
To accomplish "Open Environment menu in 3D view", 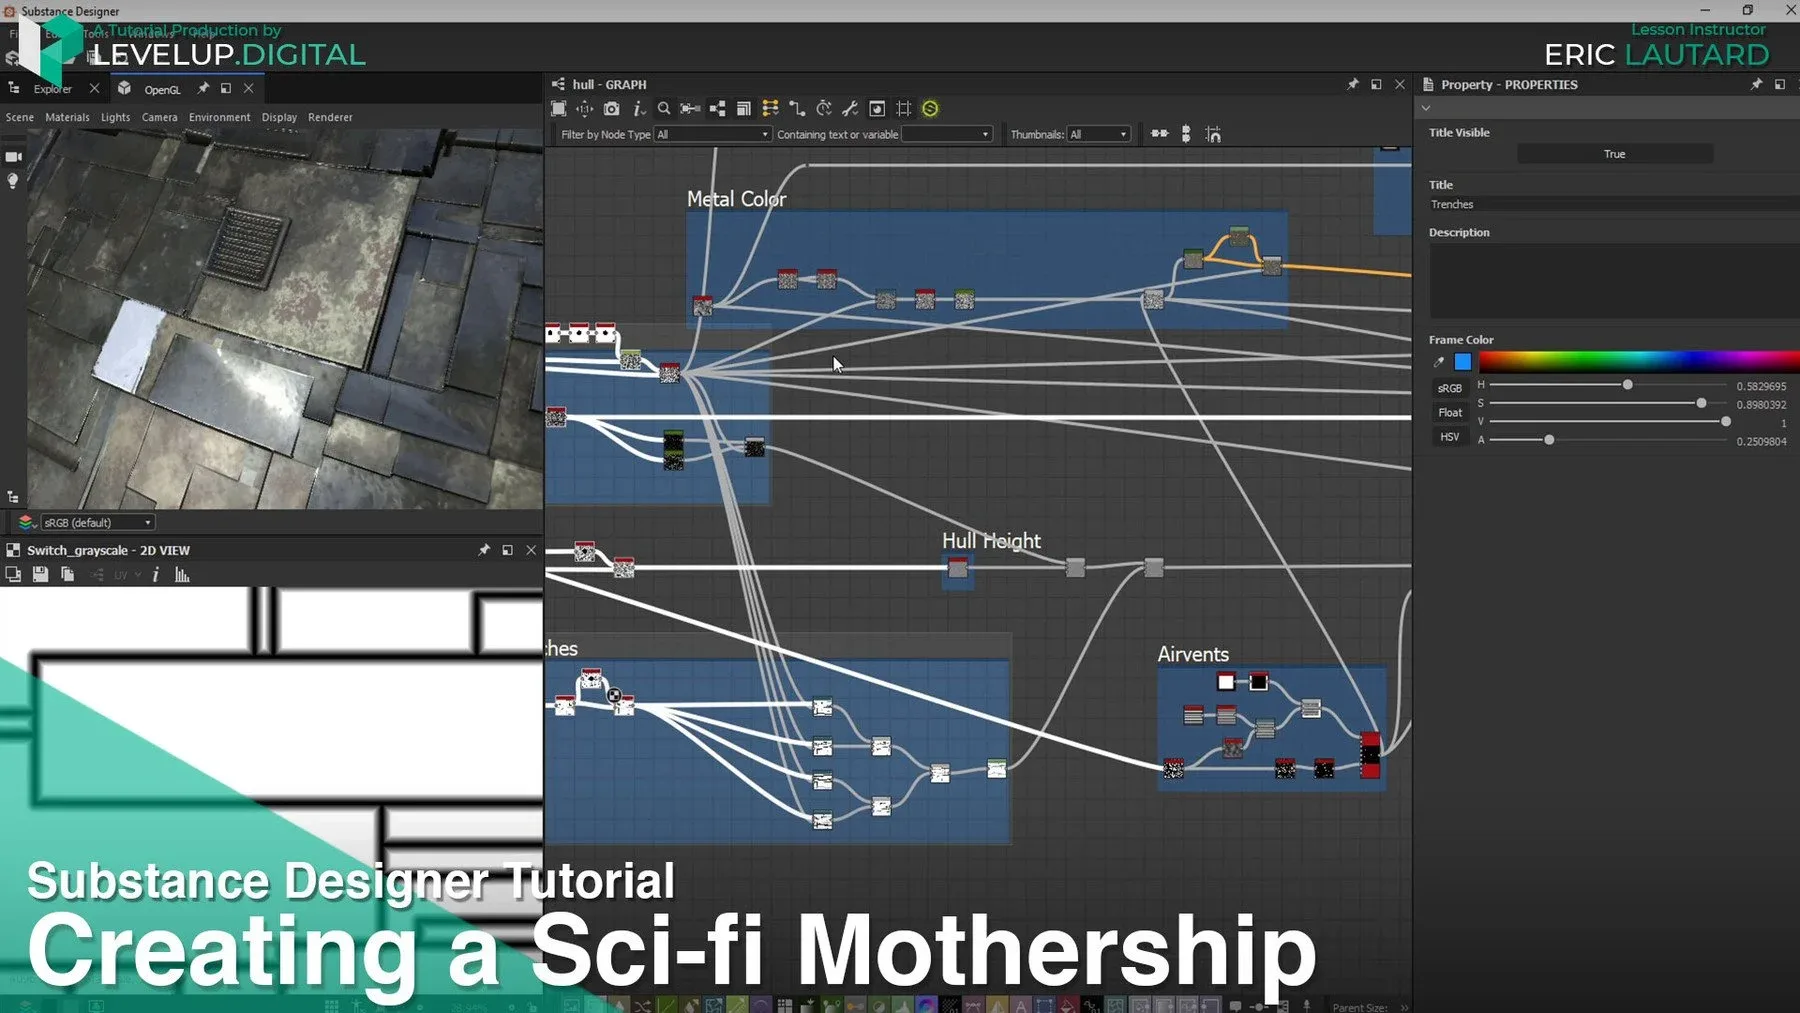I will [x=219, y=118].
